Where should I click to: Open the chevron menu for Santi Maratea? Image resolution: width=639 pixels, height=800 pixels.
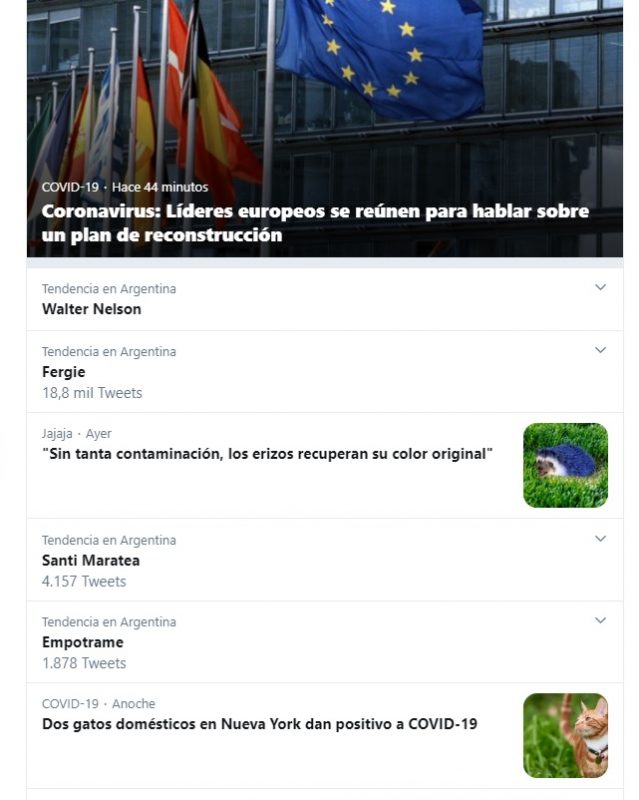pyautogui.click(x=600, y=539)
